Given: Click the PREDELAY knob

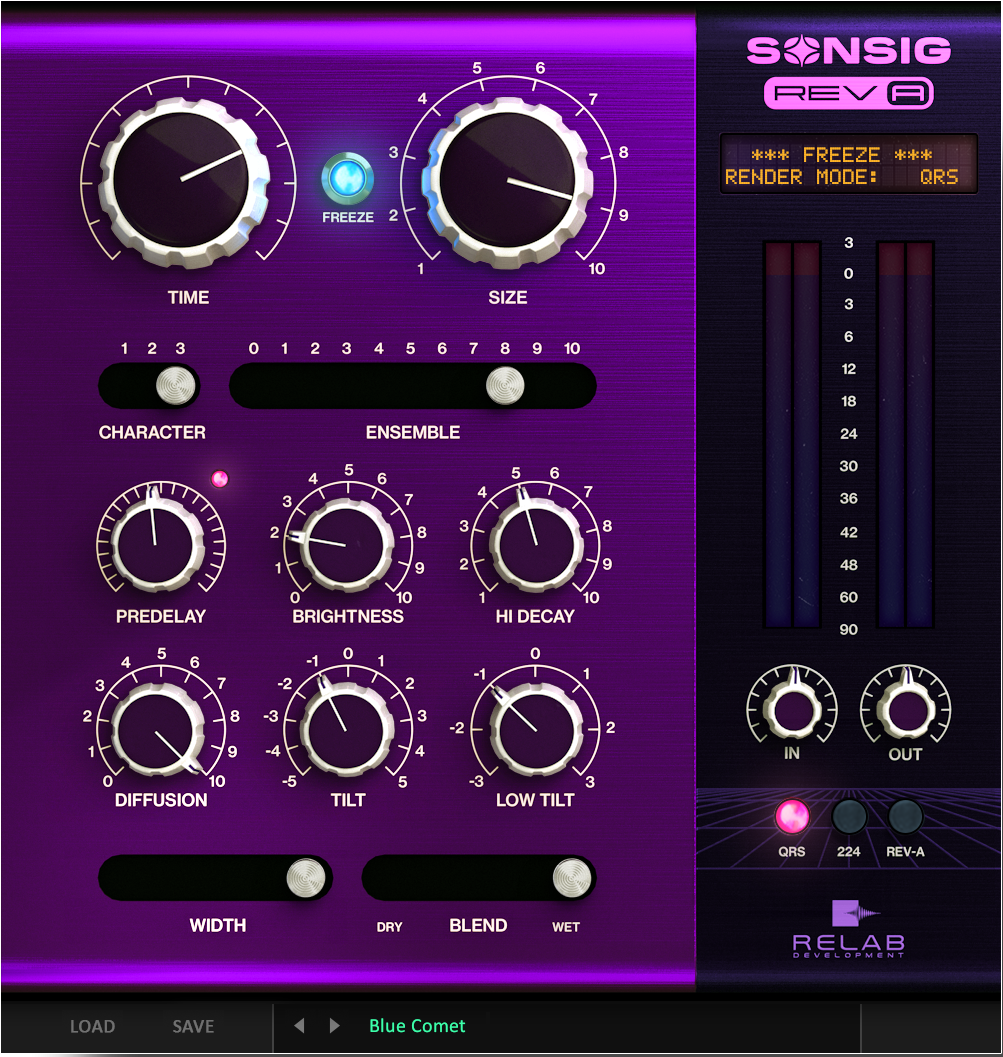Looking at the screenshot, I should pyautogui.click(x=157, y=545).
